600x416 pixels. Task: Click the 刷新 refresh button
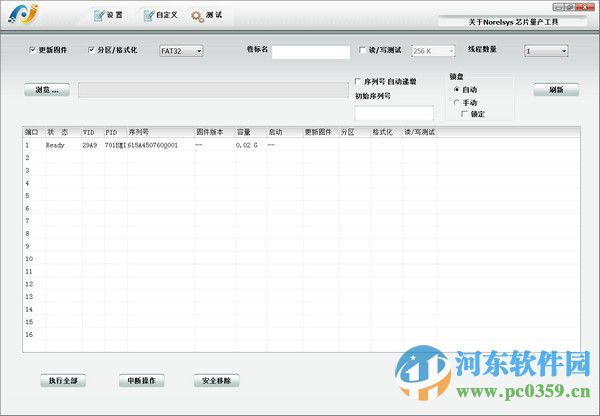[x=556, y=90]
